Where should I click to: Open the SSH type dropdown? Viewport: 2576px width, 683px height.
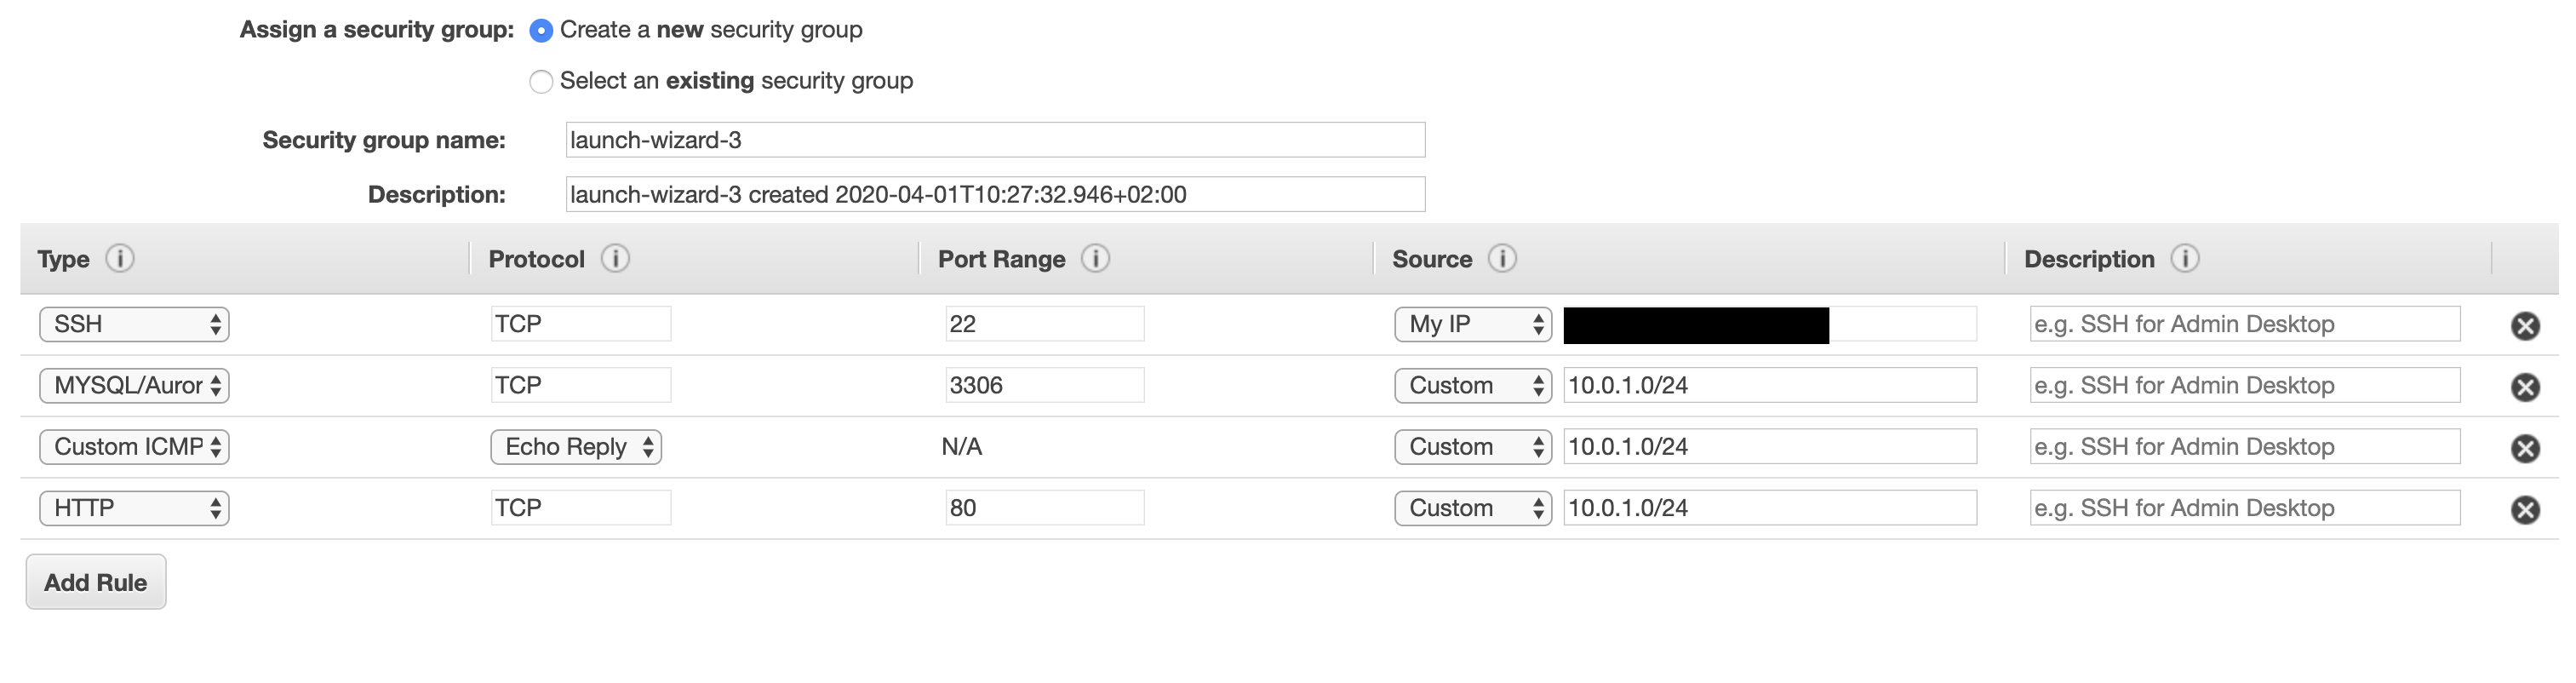(134, 324)
